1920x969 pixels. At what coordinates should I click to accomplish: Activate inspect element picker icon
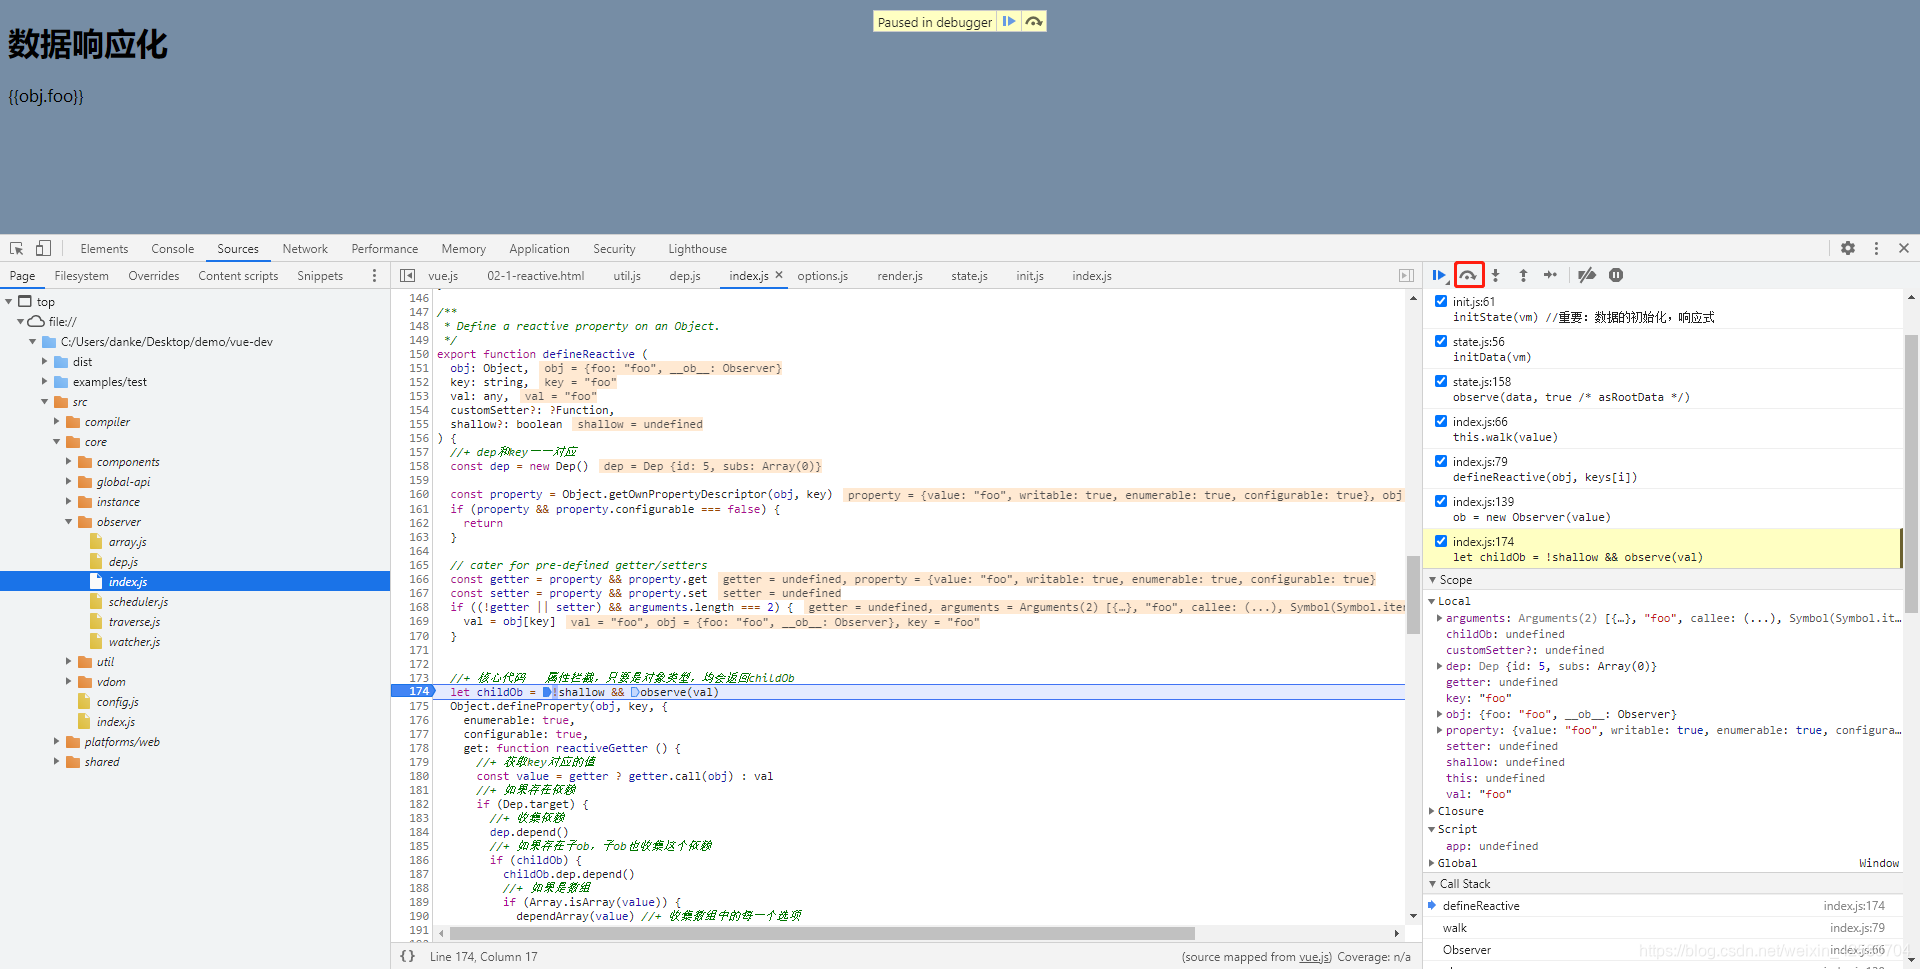pos(17,248)
